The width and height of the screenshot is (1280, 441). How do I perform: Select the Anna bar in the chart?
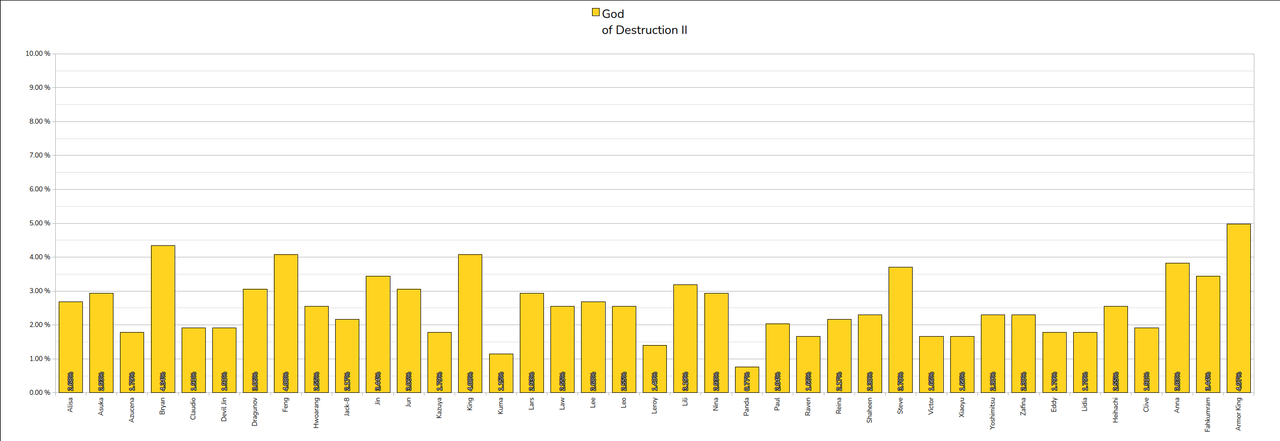(x=1177, y=328)
